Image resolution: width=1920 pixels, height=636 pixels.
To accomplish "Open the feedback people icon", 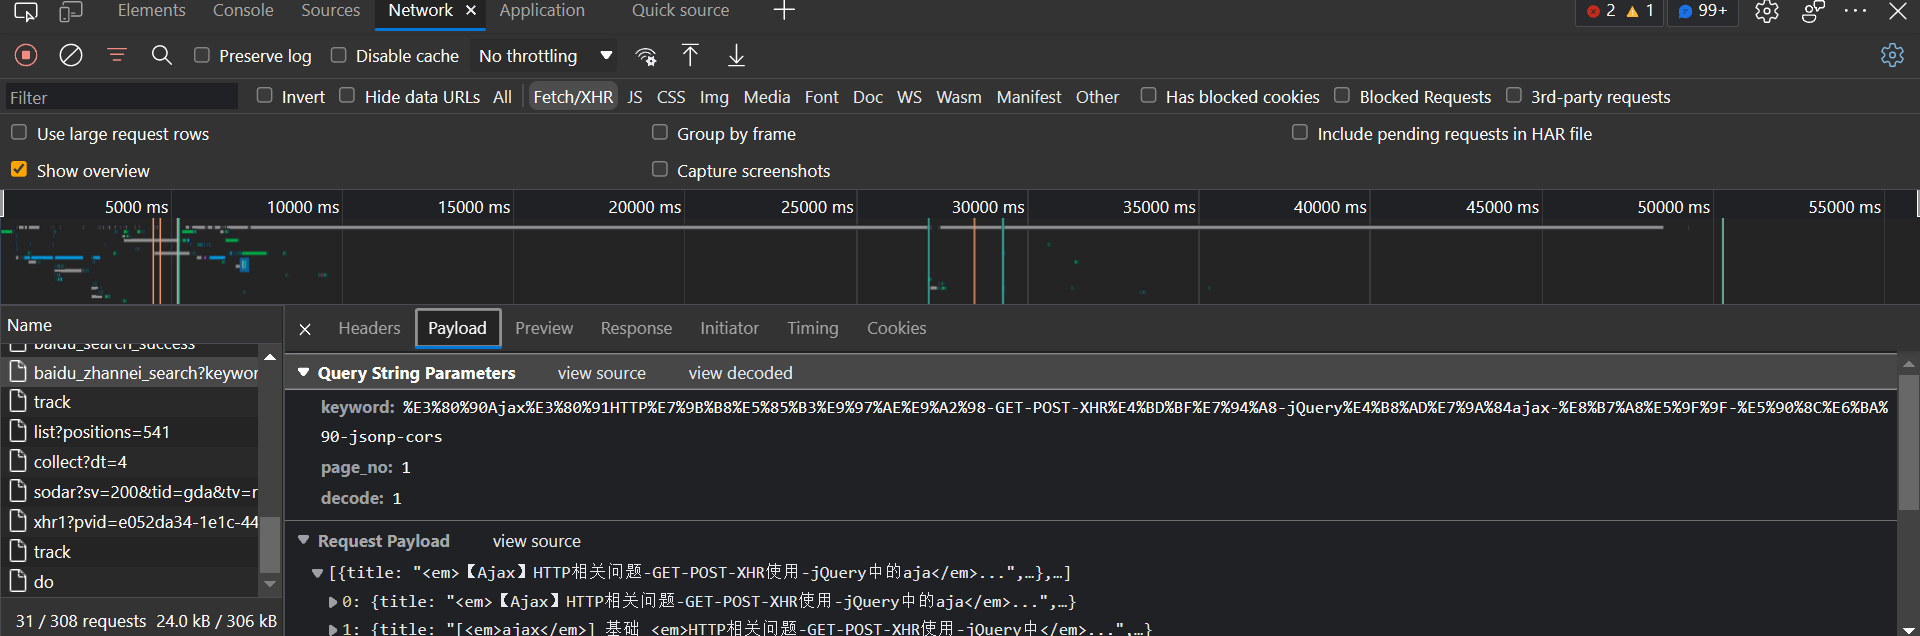I will pyautogui.click(x=1813, y=11).
